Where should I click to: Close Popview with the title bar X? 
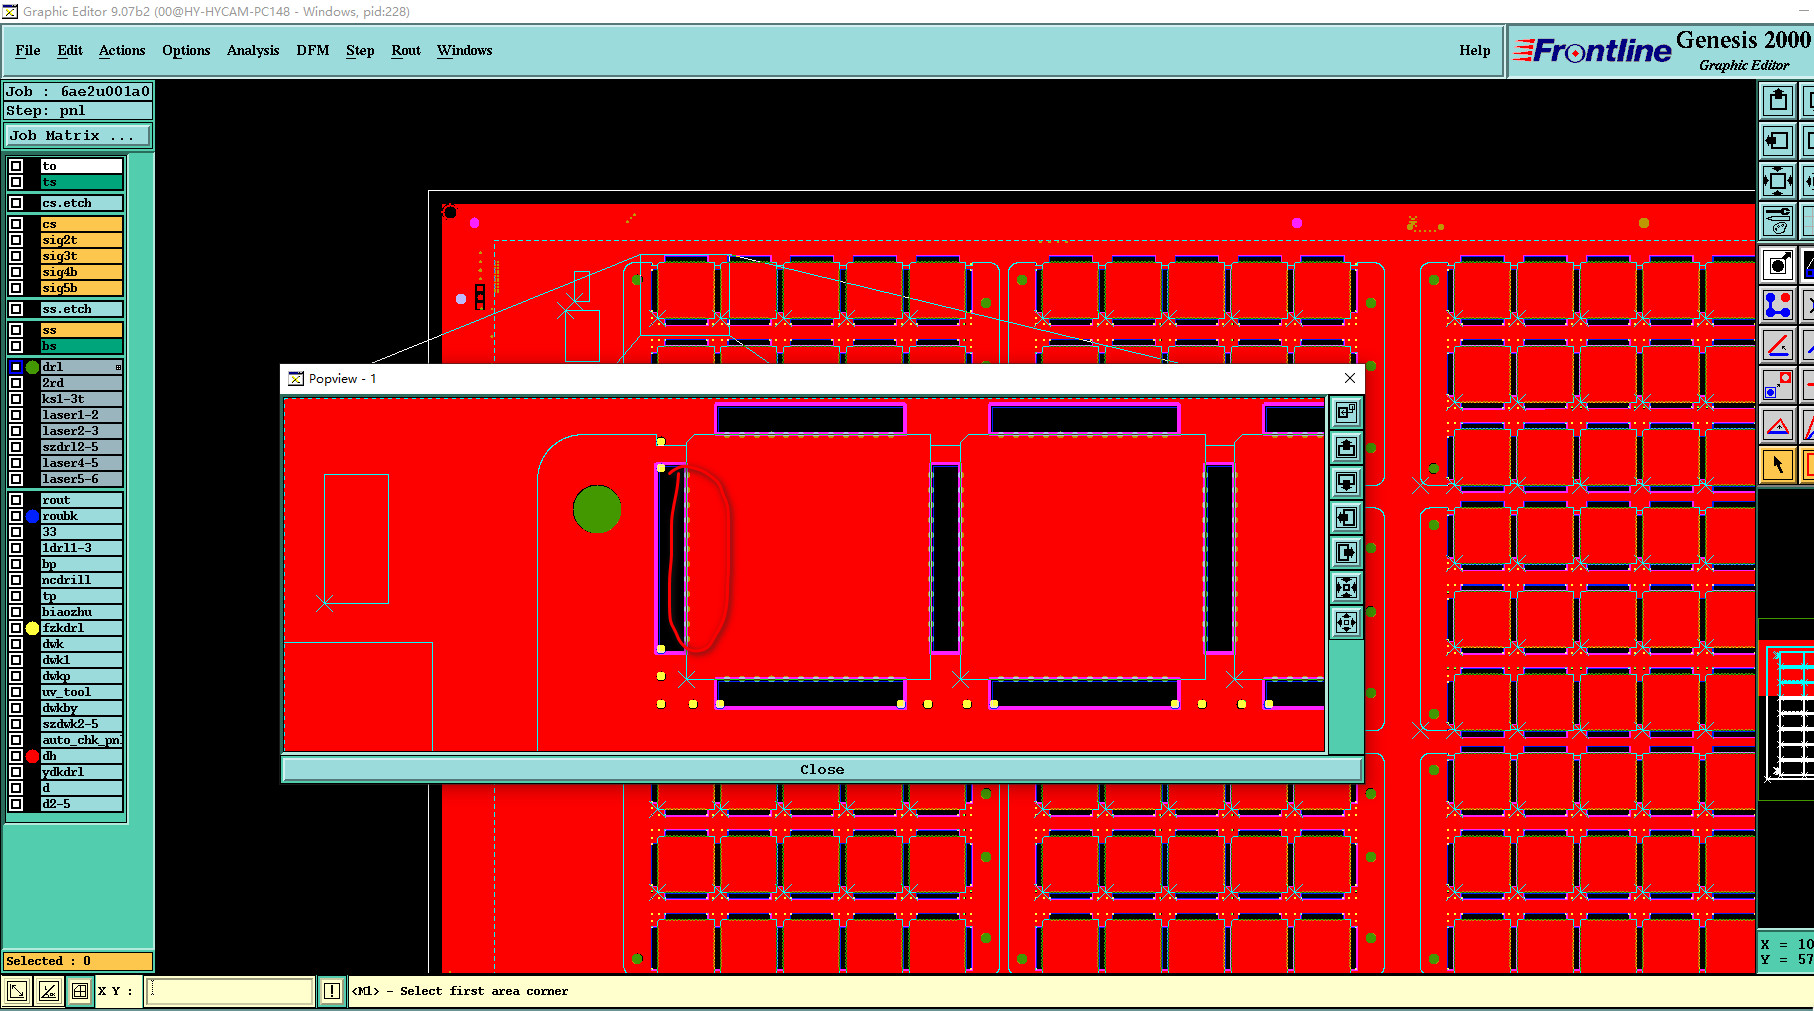tap(1350, 378)
